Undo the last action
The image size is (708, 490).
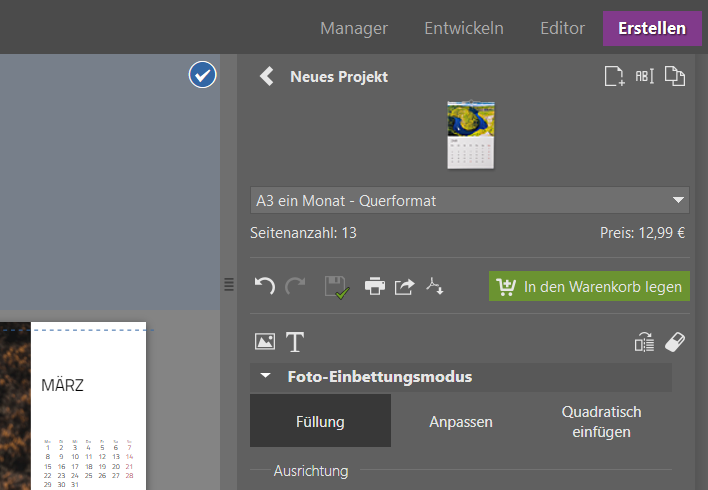[x=265, y=287]
